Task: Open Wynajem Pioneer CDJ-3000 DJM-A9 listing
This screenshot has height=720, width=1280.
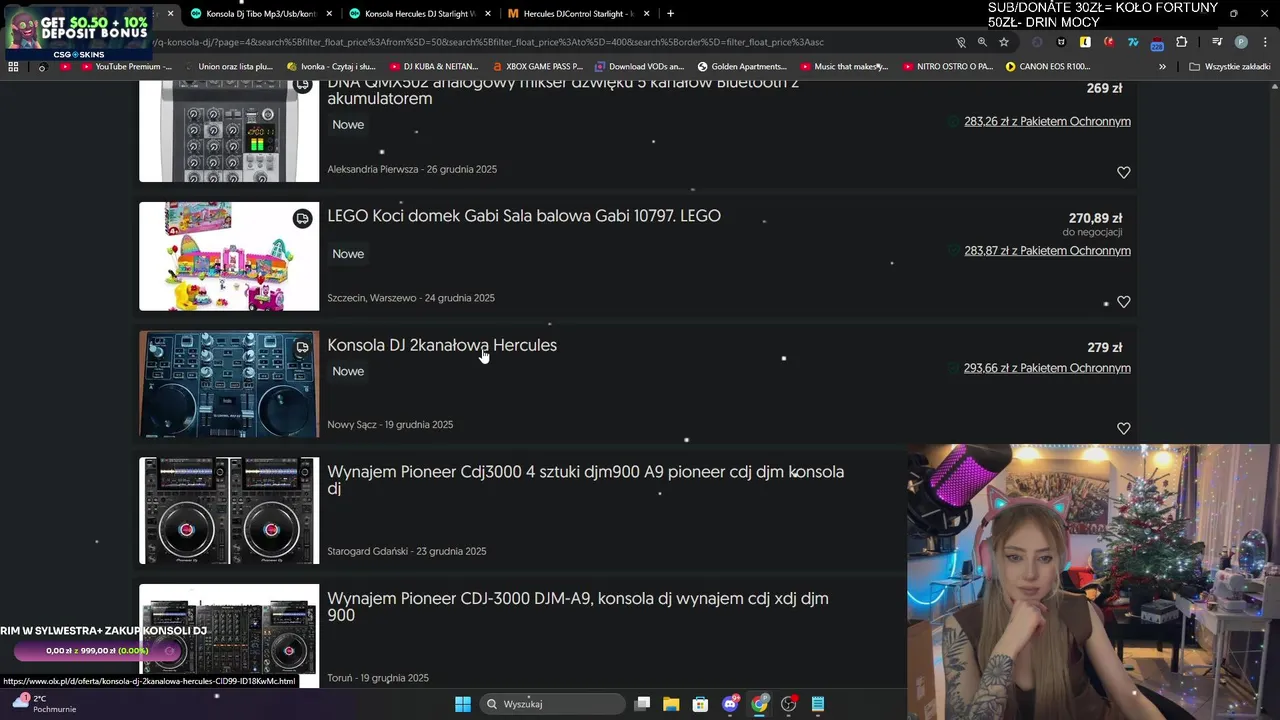Action: (578, 607)
